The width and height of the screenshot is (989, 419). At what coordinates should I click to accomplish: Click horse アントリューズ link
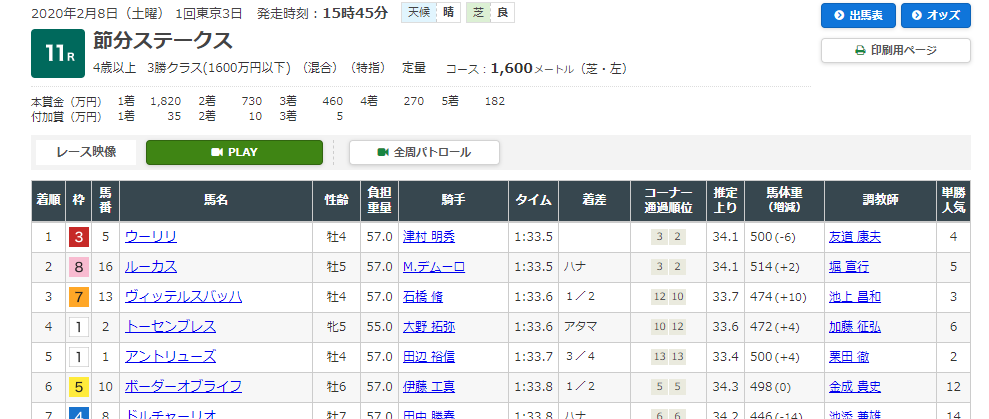tap(170, 357)
